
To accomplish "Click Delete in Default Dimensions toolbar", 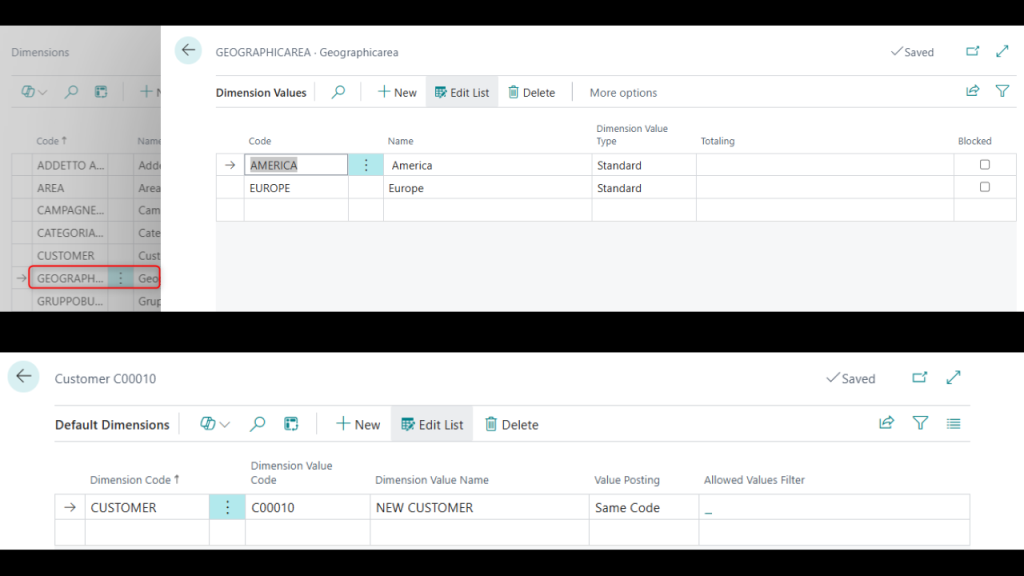I will [x=511, y=425].
